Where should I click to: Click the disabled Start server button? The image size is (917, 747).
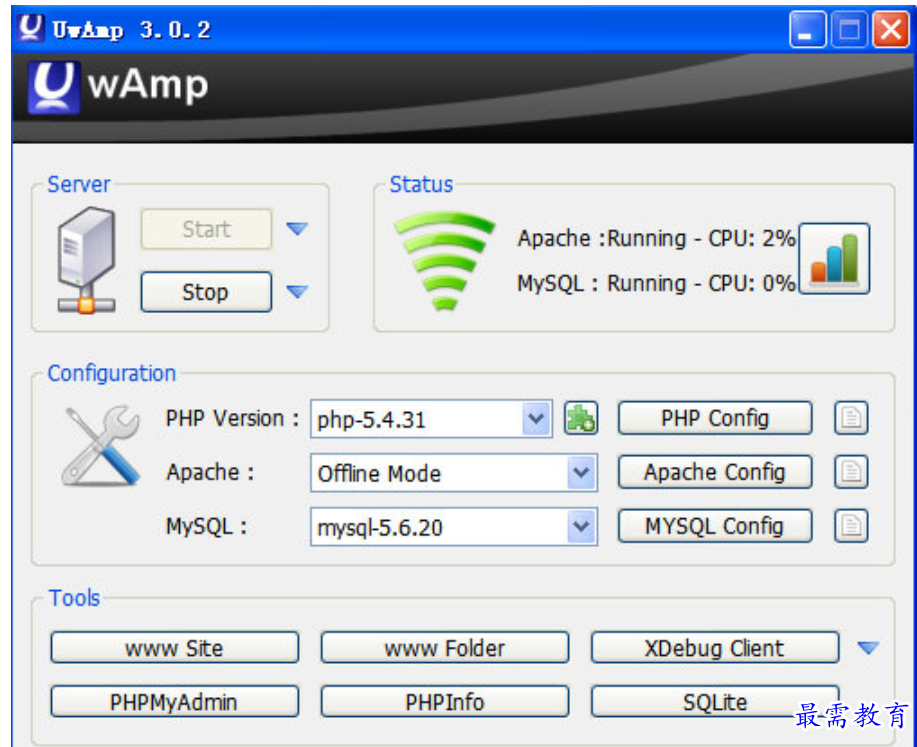pyautogui.click(x=206, y=229)
